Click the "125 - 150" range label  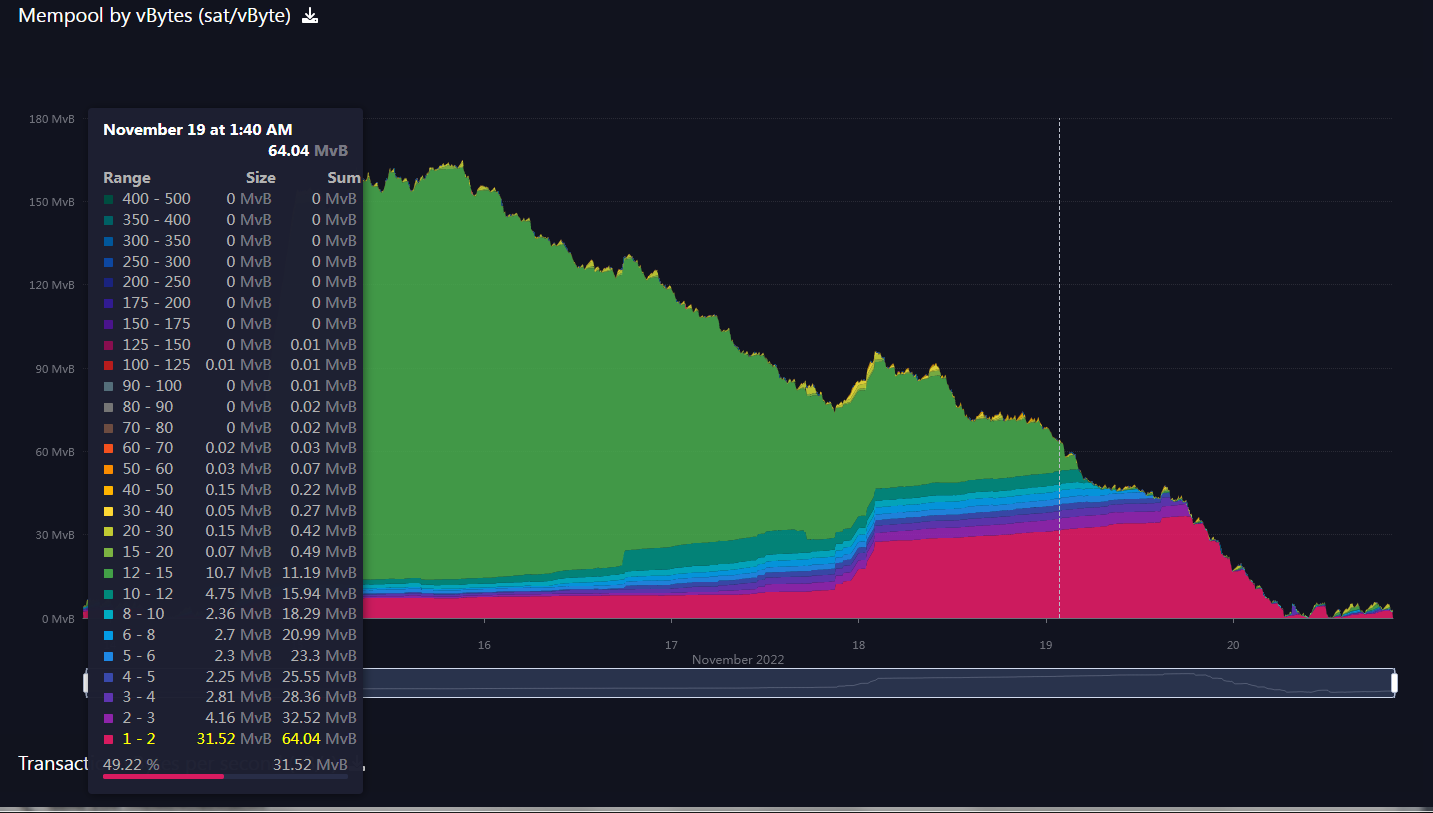coord(156,345)
